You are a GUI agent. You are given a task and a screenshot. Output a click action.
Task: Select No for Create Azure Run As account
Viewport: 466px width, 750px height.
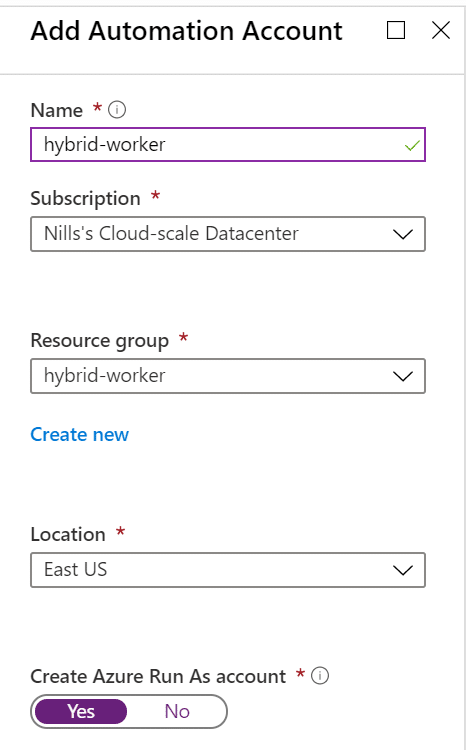pos(177,711)
